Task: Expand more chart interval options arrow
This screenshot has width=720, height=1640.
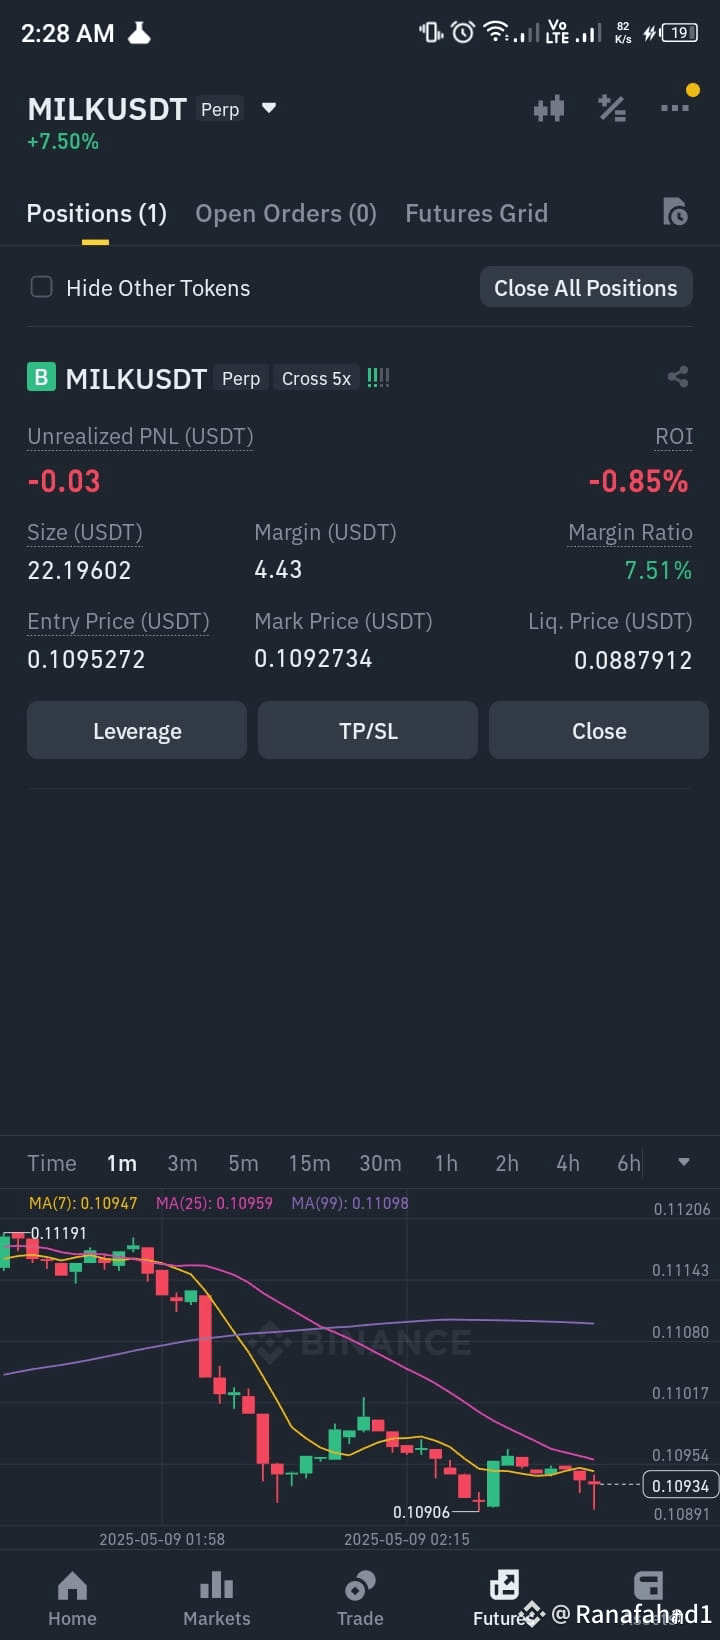Action: (684, 1162)
